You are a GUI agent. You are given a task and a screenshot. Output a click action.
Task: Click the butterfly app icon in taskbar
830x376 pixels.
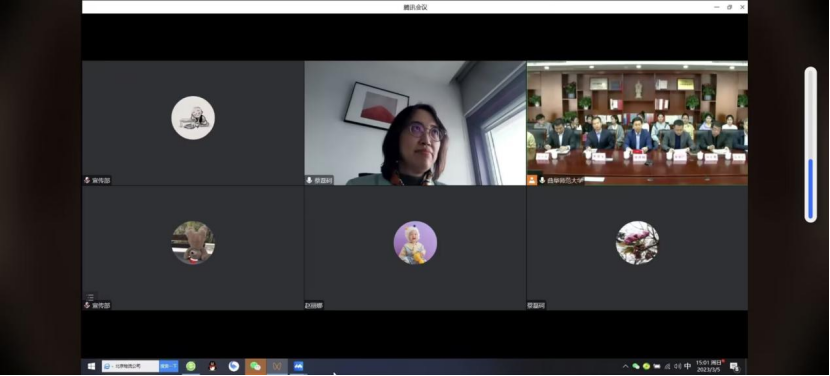(277, 366)
